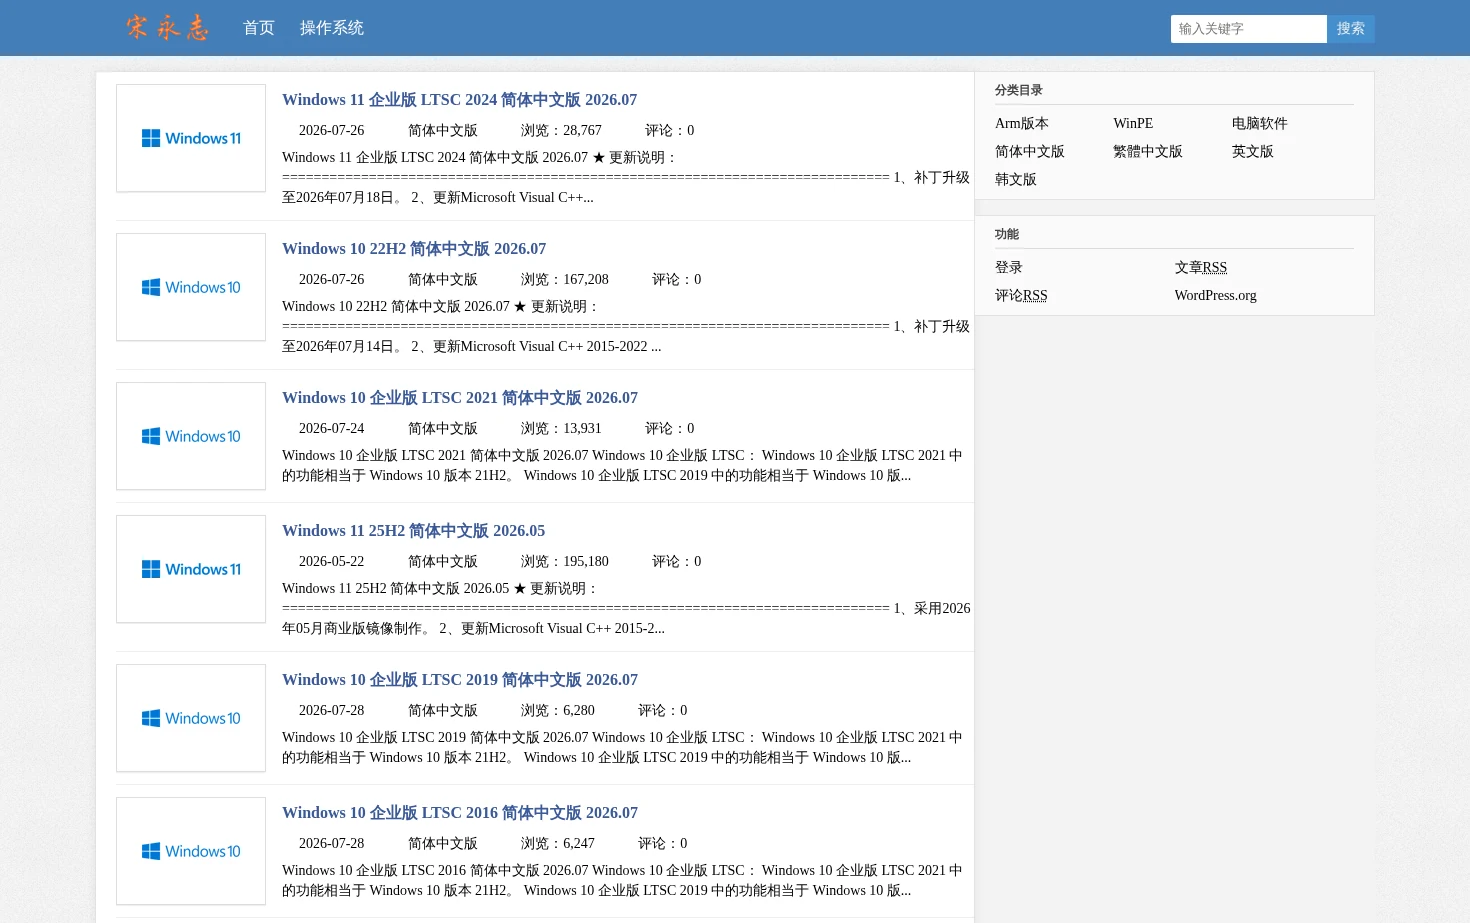Click 简体中文版 tag under Windows 10 22H2
The height and width of the screenshot is (923, 1470).
click(x=443, y=280)
